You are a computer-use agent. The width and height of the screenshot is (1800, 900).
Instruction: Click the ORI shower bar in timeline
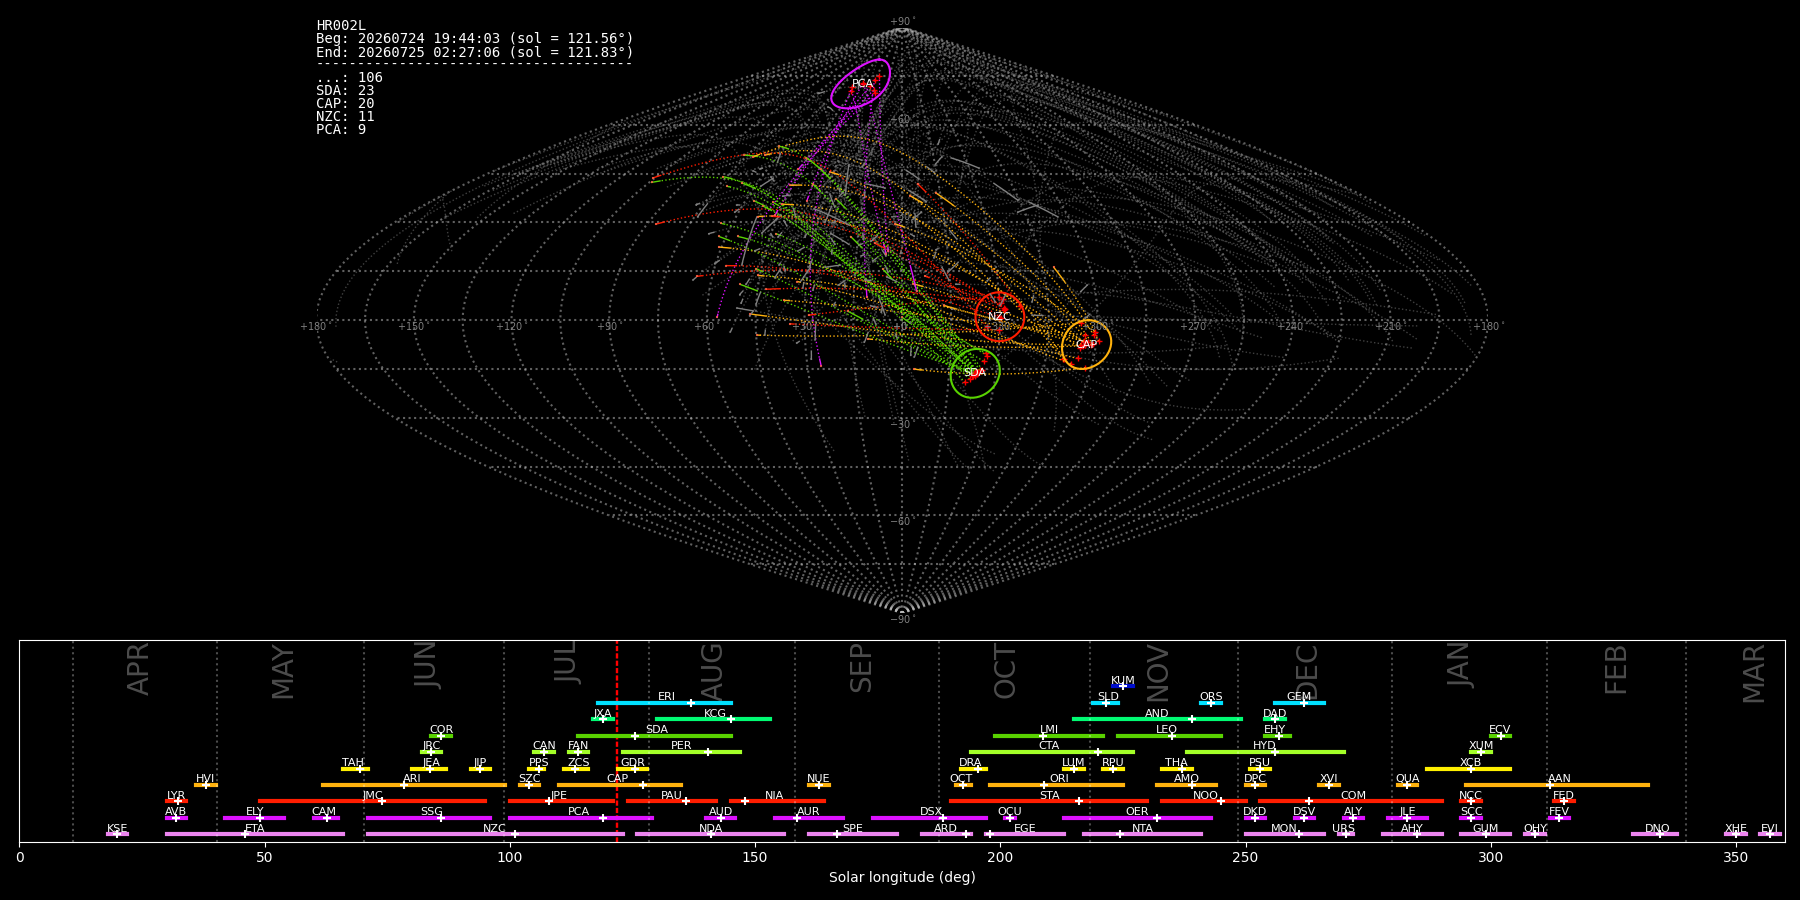tap(1056, 785)
